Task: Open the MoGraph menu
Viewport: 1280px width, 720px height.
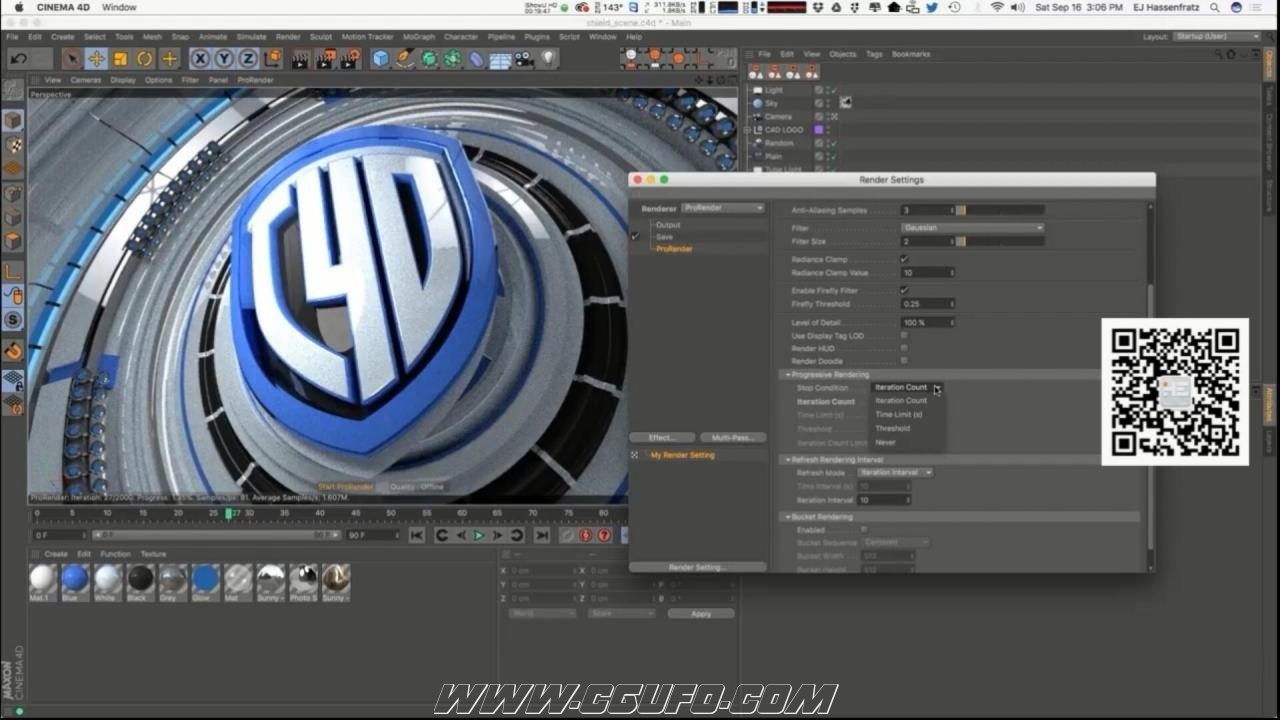Action: click(x=419, y=37)
